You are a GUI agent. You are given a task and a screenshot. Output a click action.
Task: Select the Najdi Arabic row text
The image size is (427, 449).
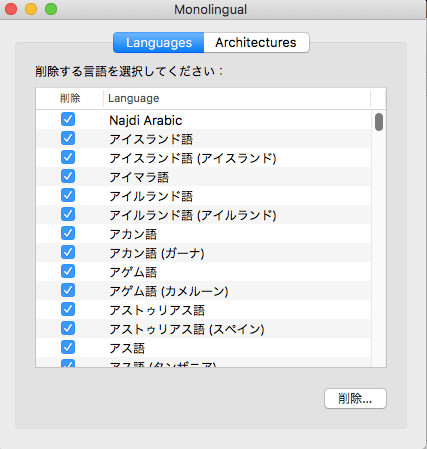point(146,120)
